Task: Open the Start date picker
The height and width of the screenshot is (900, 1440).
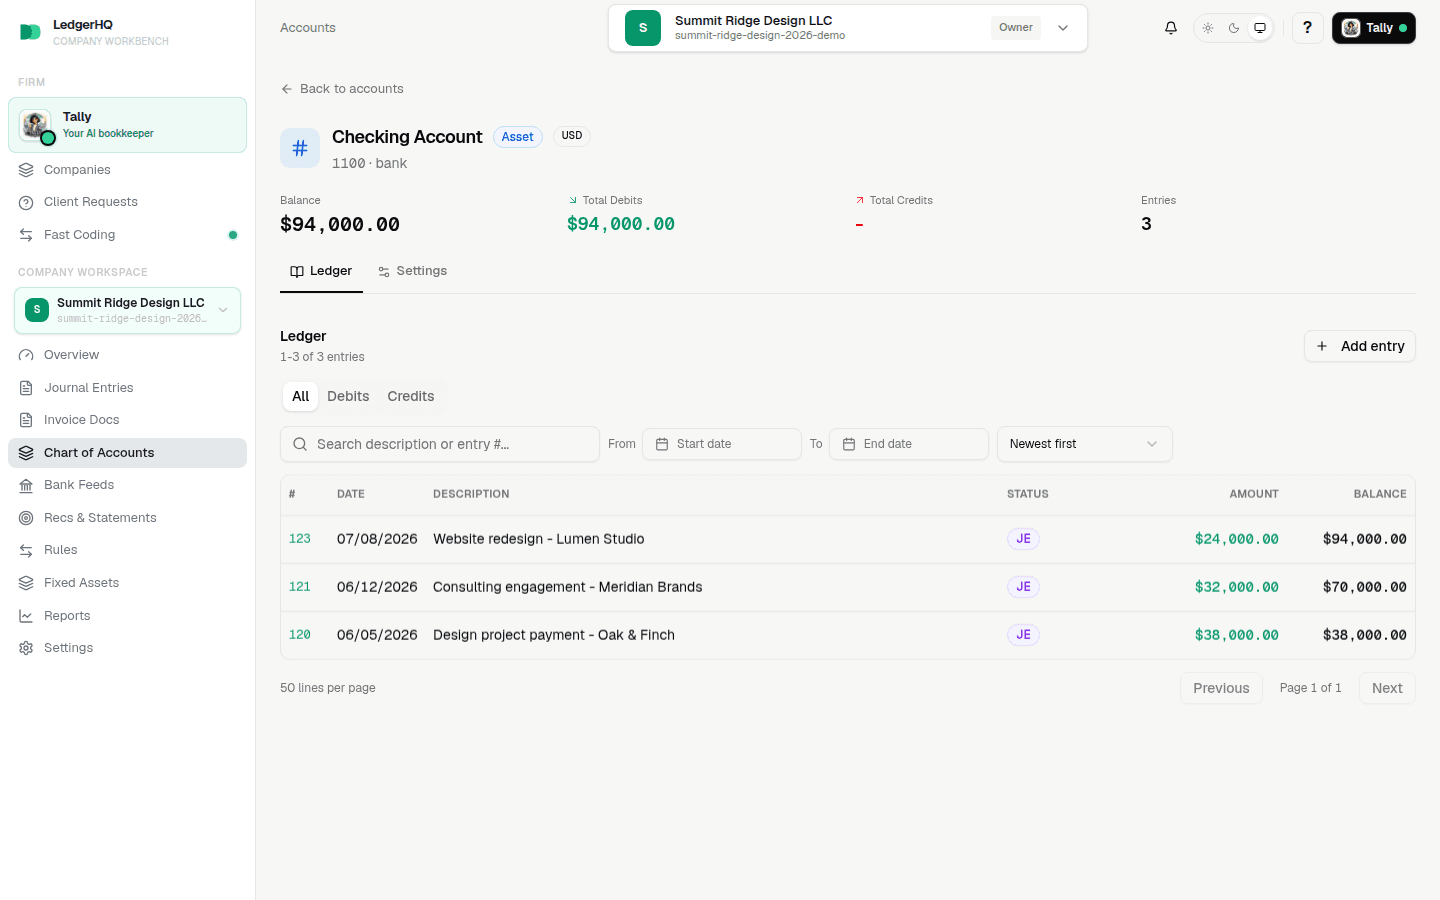Action: 721,444
